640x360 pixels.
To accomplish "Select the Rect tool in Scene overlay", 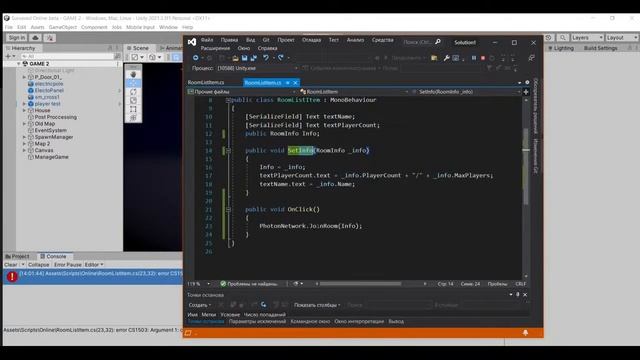I will click(x=133, y=109).
